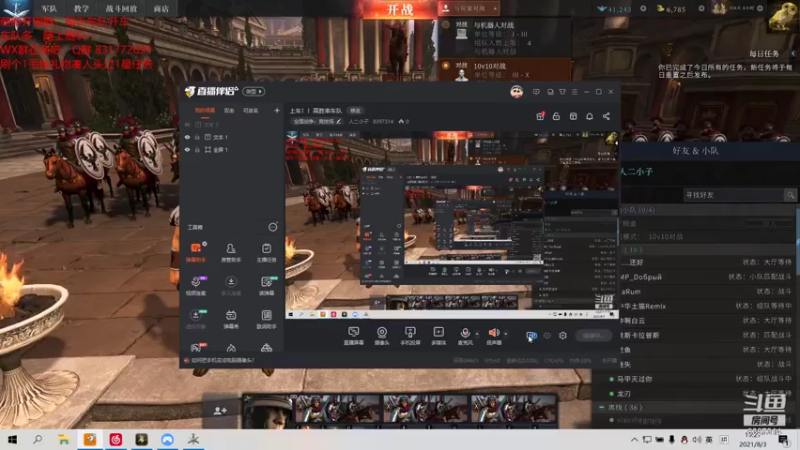Open the gift box icon with red badge
The image size is (800, 450).
click(x=540, y=116)
